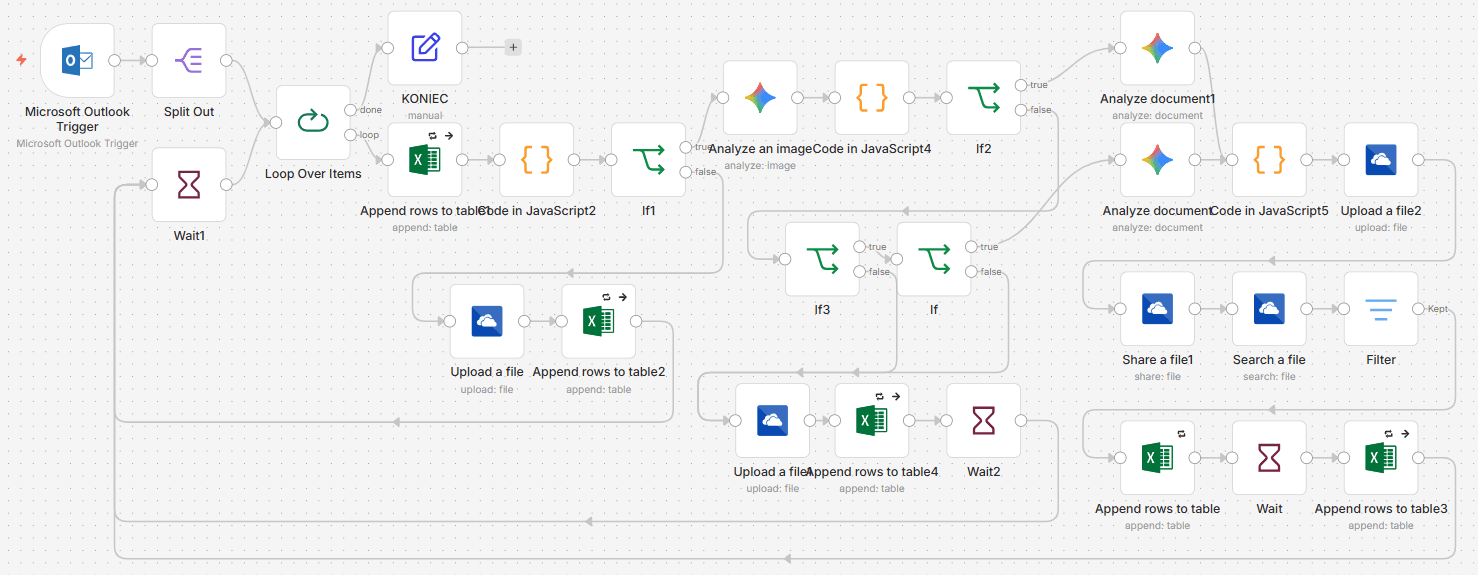Viewport: 1478px width, 575px height.
Task: Select the Microsoft Outlook Trigger node
Action: 77,61
